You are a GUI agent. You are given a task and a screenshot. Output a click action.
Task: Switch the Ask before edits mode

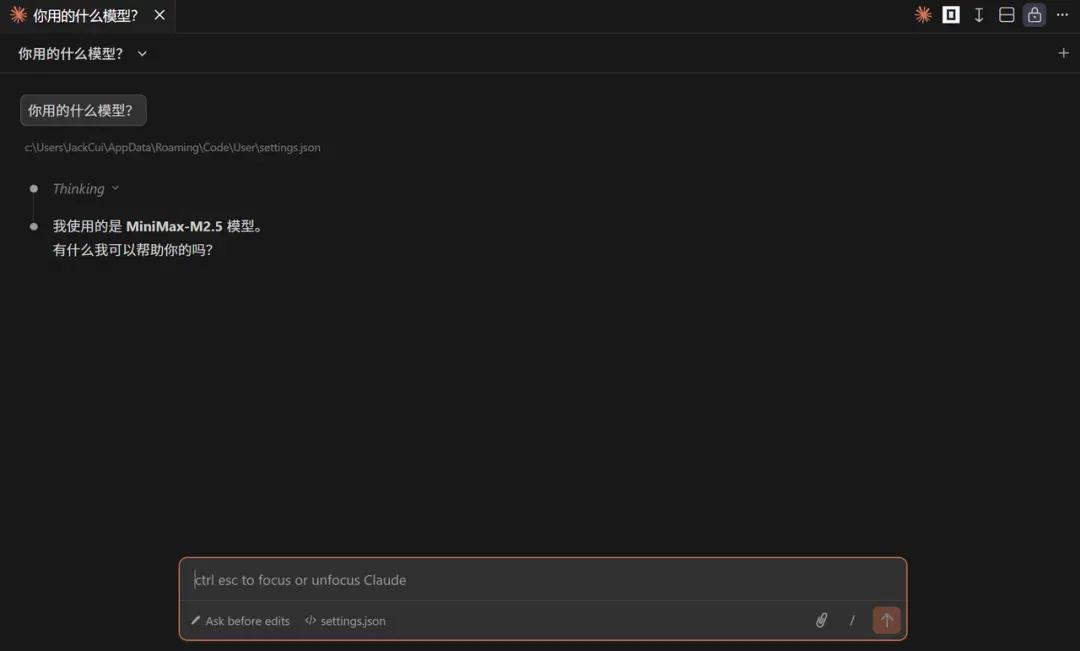pyautogui.click(x=240, y=621)
